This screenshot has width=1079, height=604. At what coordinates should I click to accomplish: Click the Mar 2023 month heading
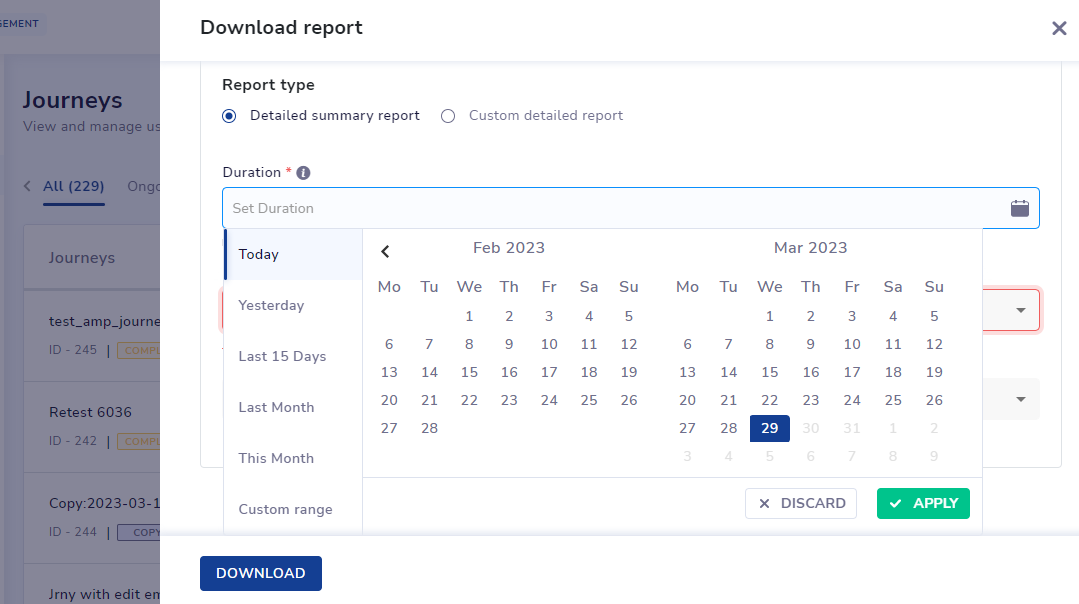pos(811,248)
